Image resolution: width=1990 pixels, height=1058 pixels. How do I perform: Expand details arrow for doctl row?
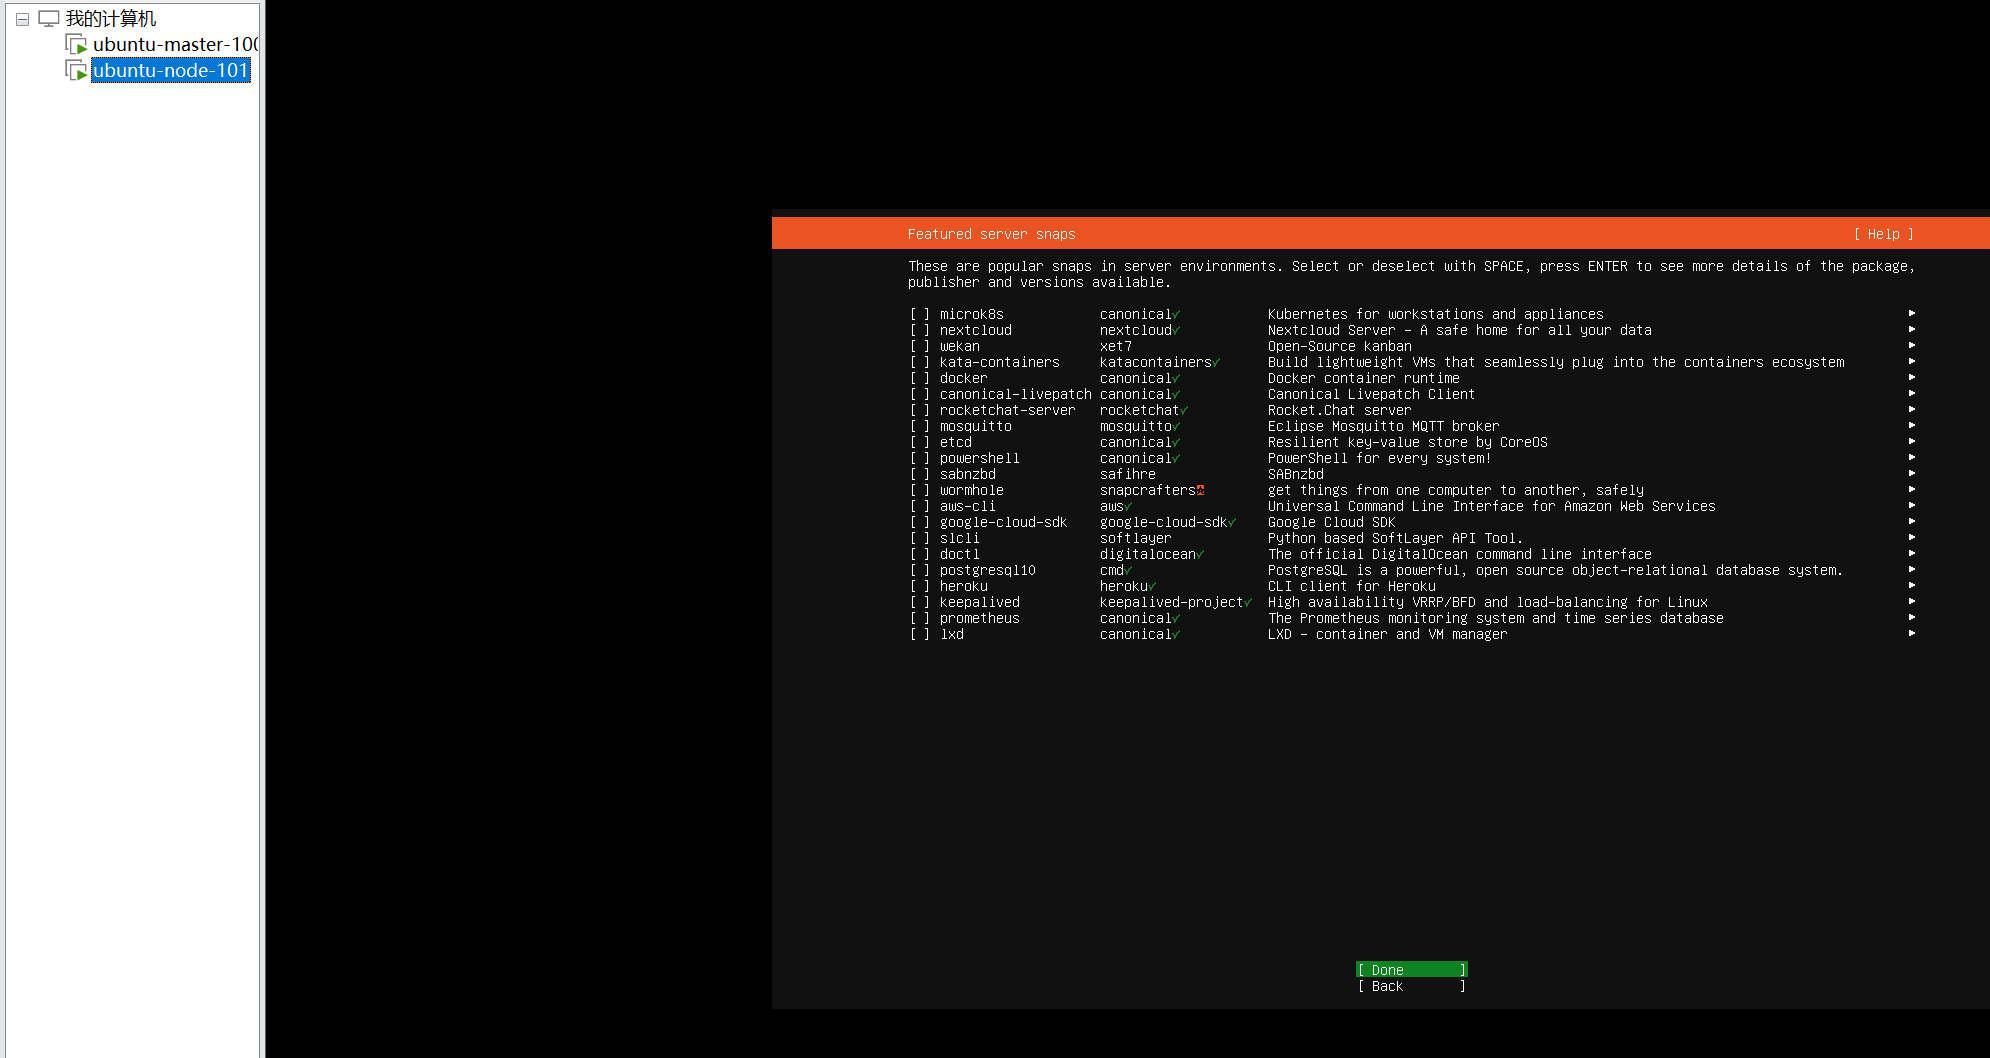[x=1912, y=553]
